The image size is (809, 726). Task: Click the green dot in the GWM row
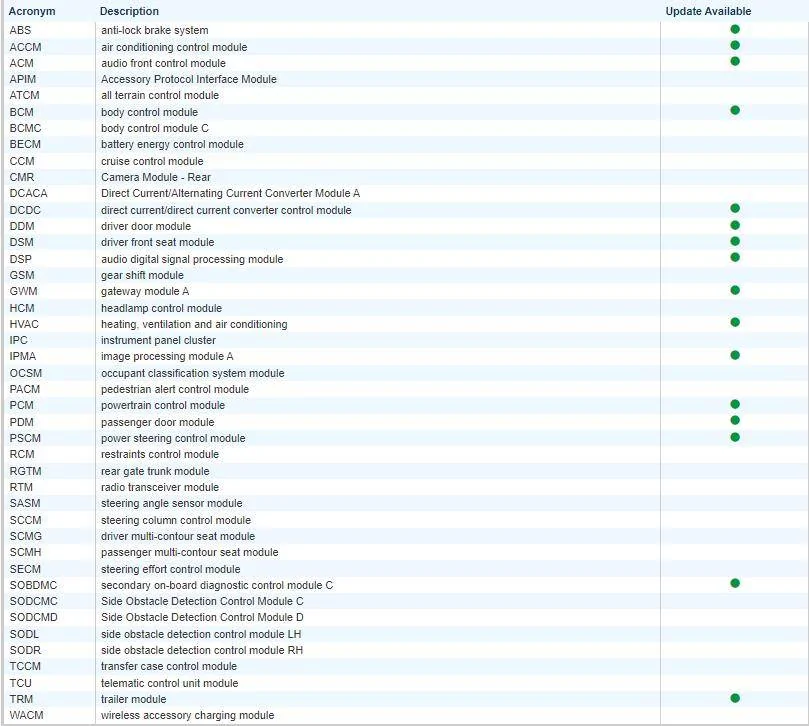point(735,291)
